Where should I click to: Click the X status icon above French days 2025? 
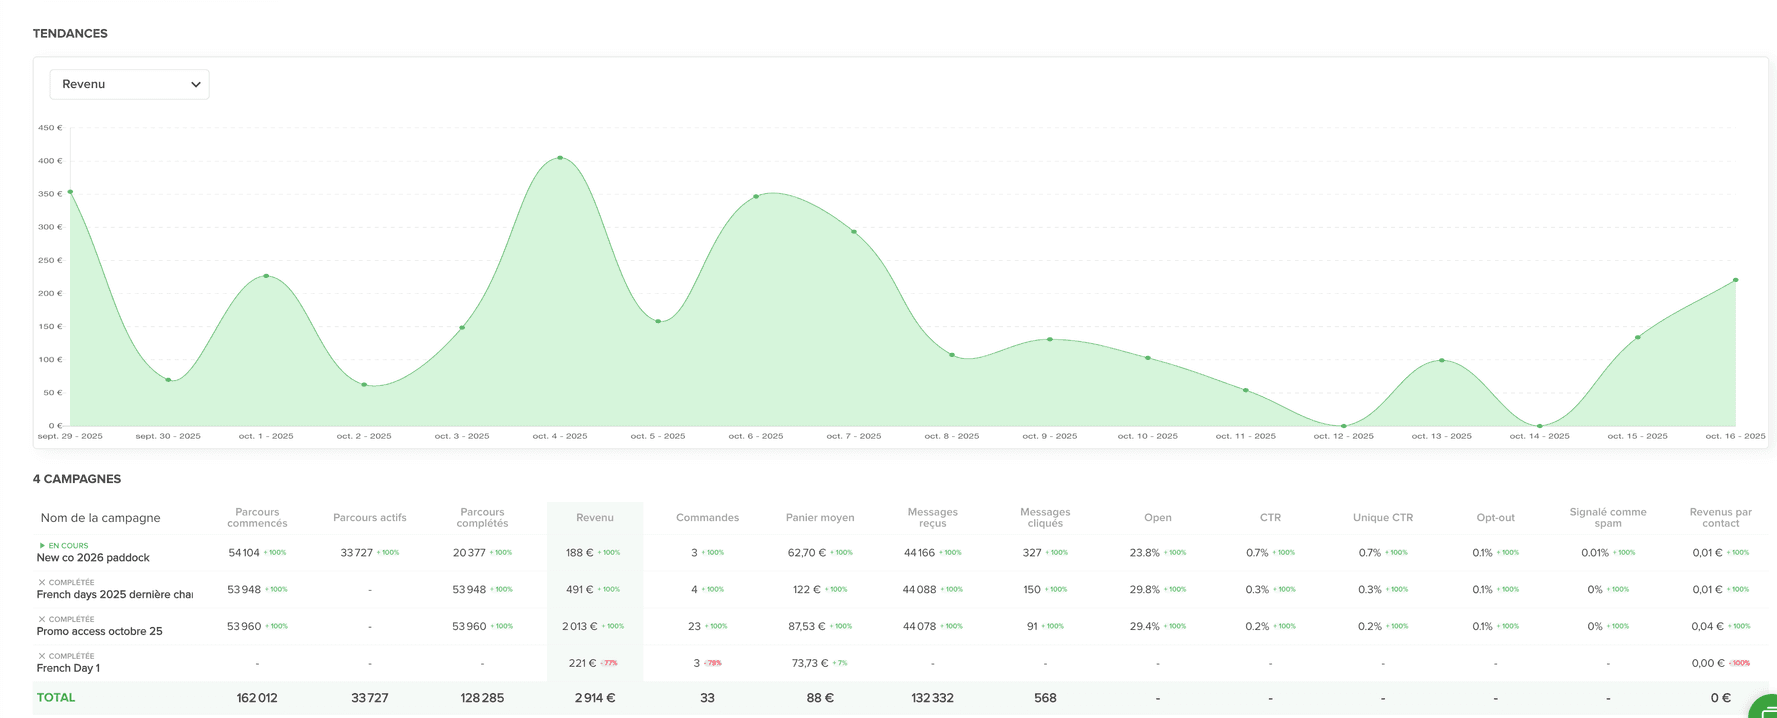click(42, 582)
